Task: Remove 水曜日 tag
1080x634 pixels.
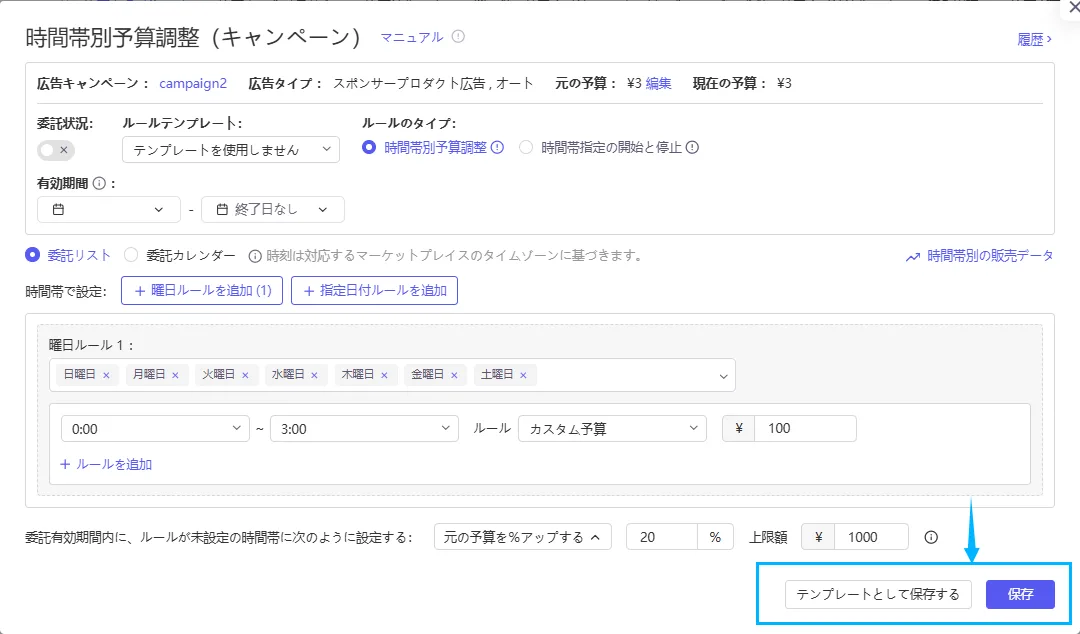Action: (x=314, y=375)
